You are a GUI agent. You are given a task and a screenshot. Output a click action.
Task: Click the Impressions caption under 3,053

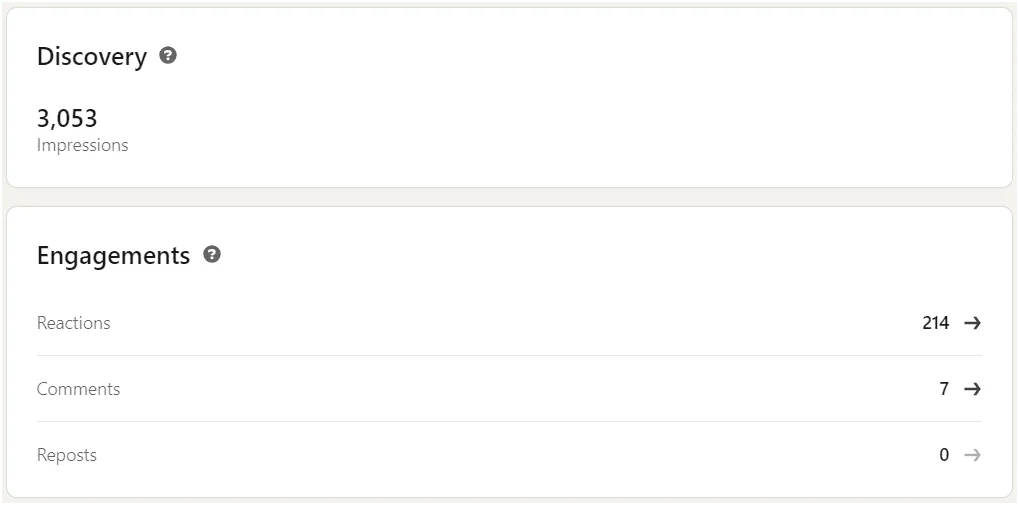(83, 145)
